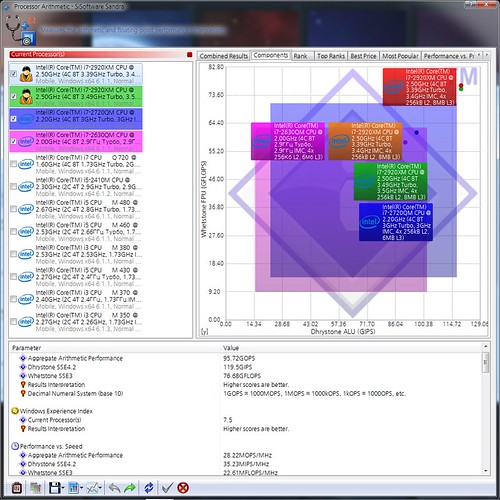The image size is (500, 500).
Task: Click the floppy disk save icon
Action: [x=55, y=488]
